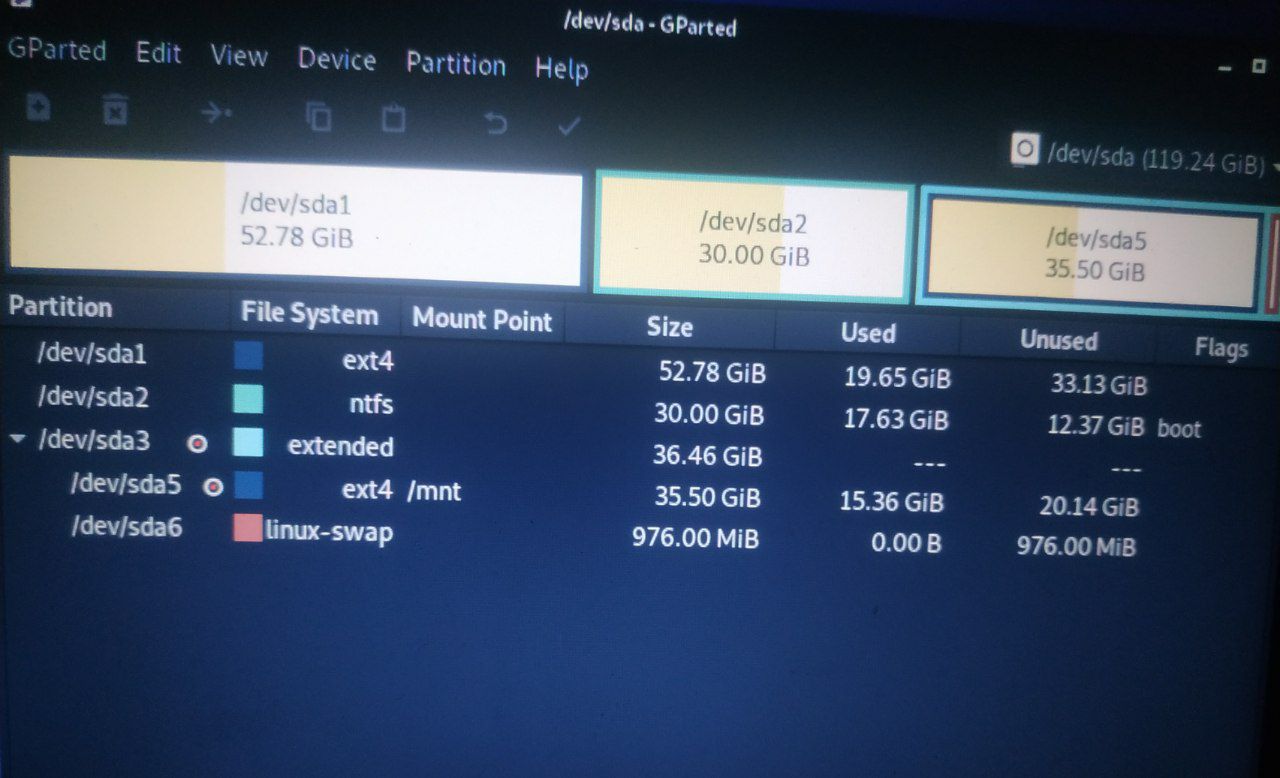Screen dimensions: 1280x778
Task: Select the /dev/sda2 block in disk map
Action: (754, 238)
